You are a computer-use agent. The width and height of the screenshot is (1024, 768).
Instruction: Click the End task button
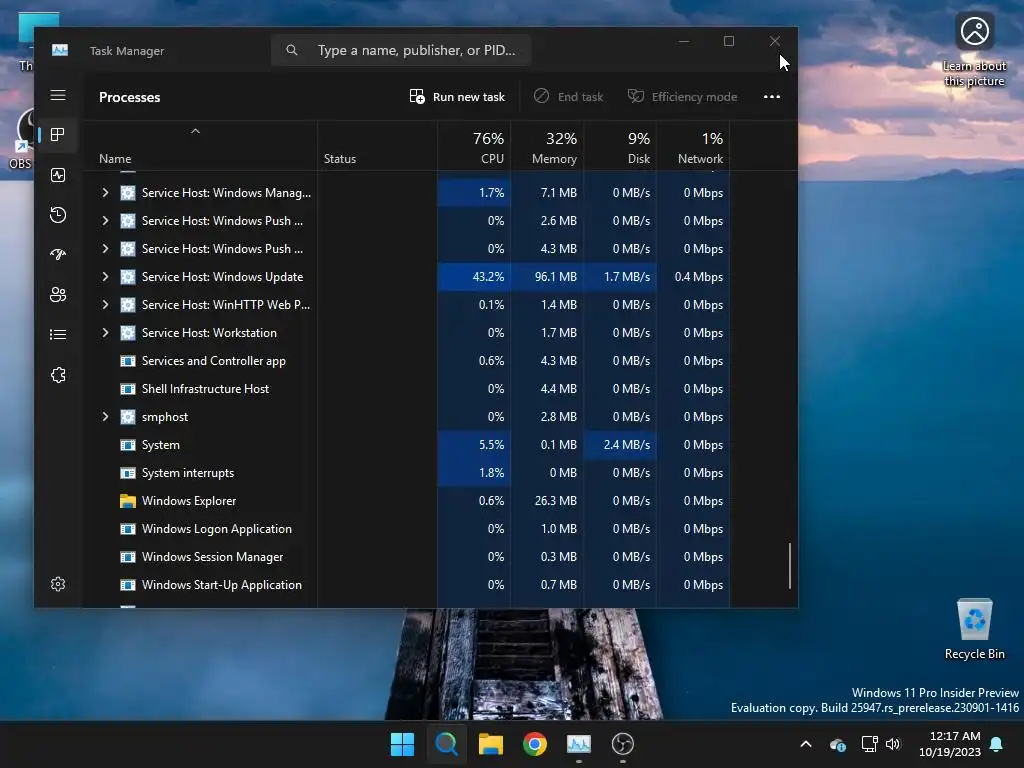[568, 97]
